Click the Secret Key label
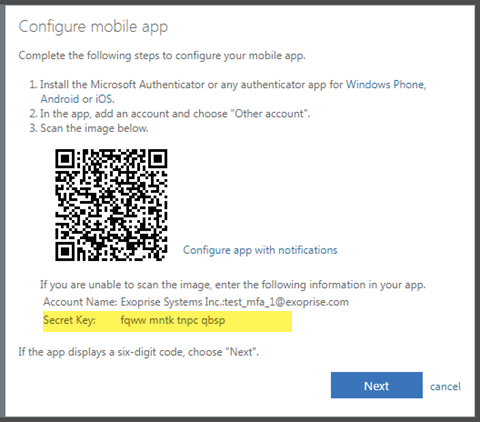Image resolution: width=480 pixels, height=422 pixels. click(x=69, y=320)
